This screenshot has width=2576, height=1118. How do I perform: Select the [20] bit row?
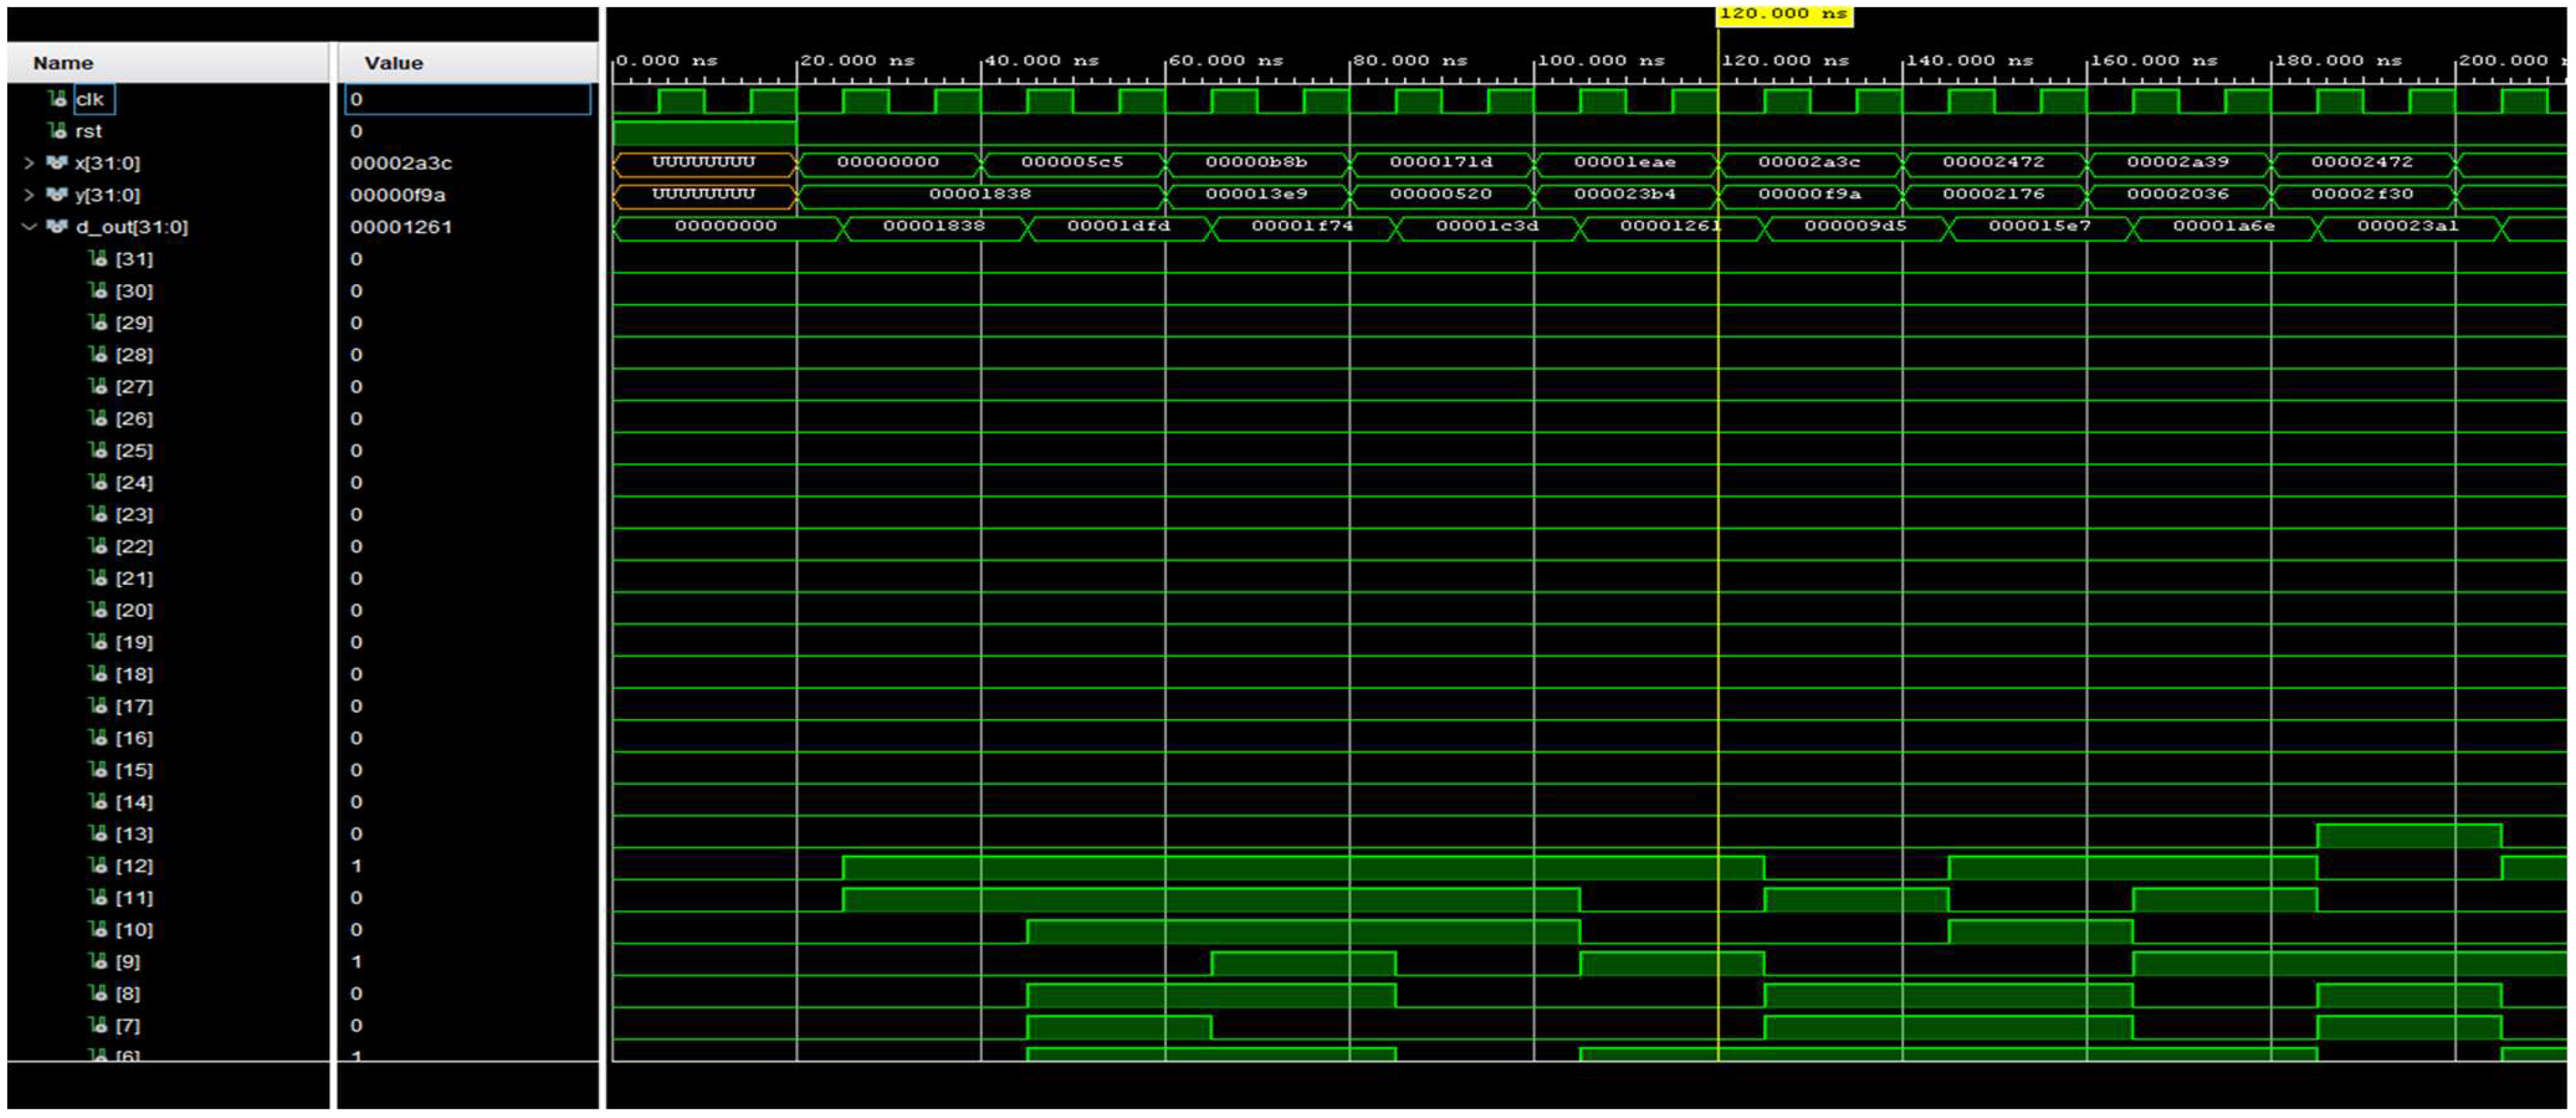click(x=134, y=610)
